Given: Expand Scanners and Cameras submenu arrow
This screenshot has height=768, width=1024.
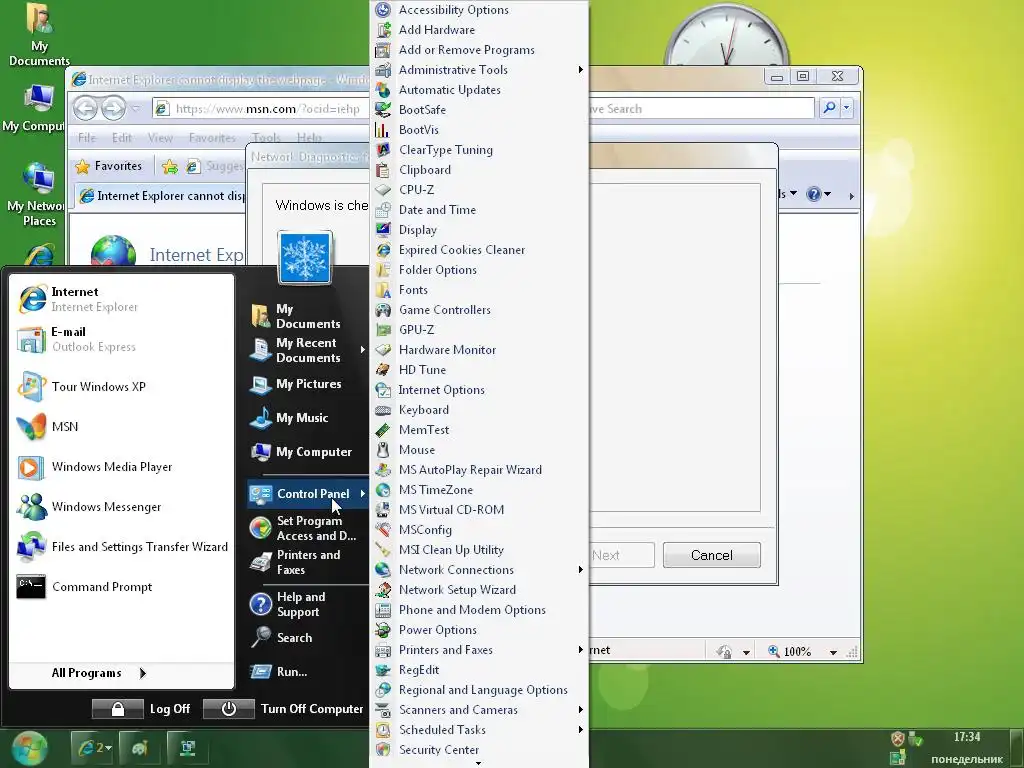Looking at the screenshot, I should coord(581,710).
